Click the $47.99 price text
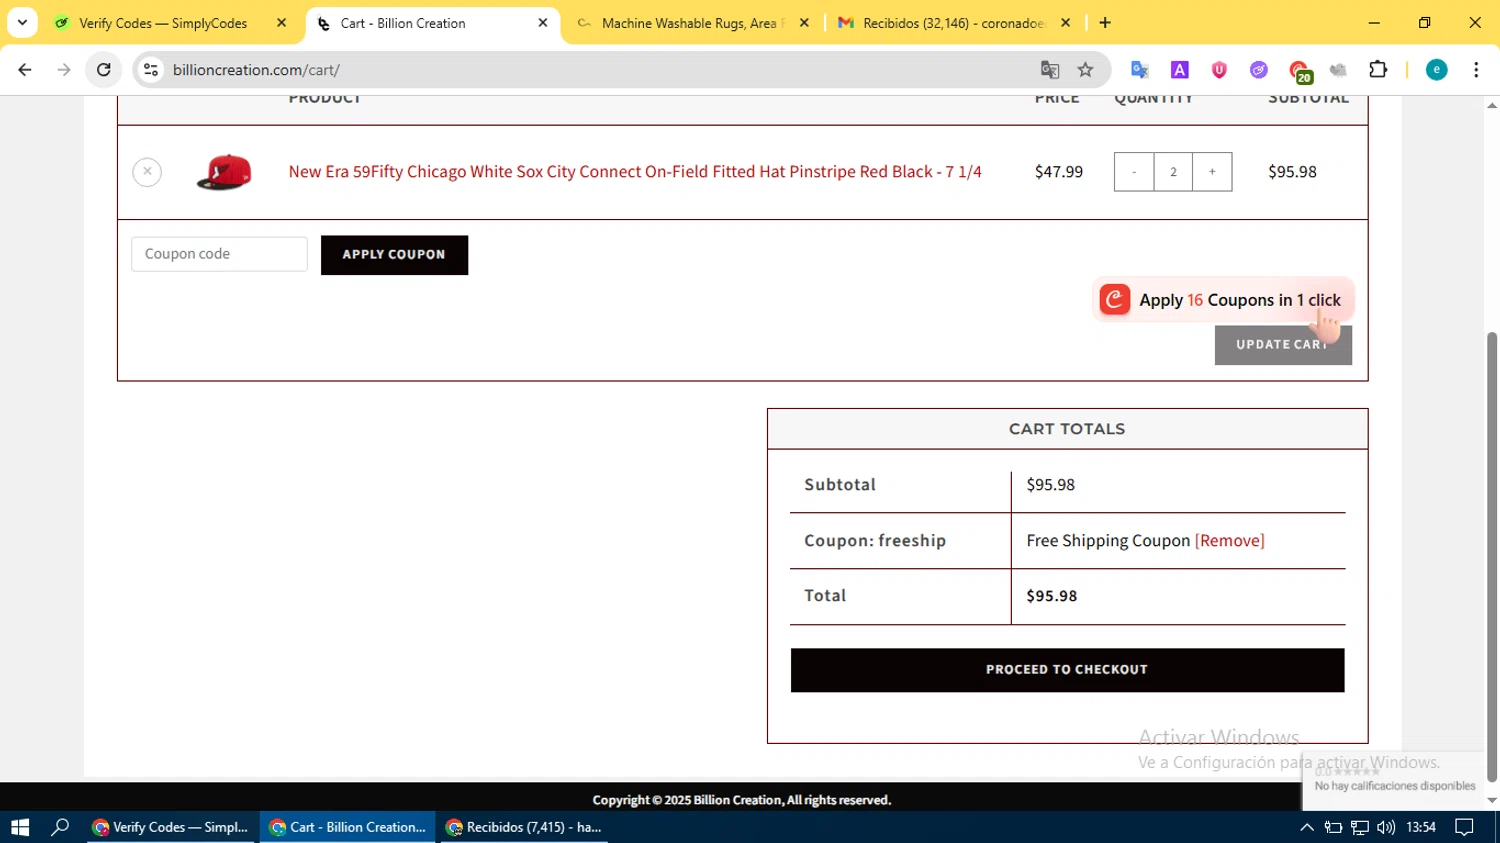The image size is (1500, 843). pos(1059,172)
